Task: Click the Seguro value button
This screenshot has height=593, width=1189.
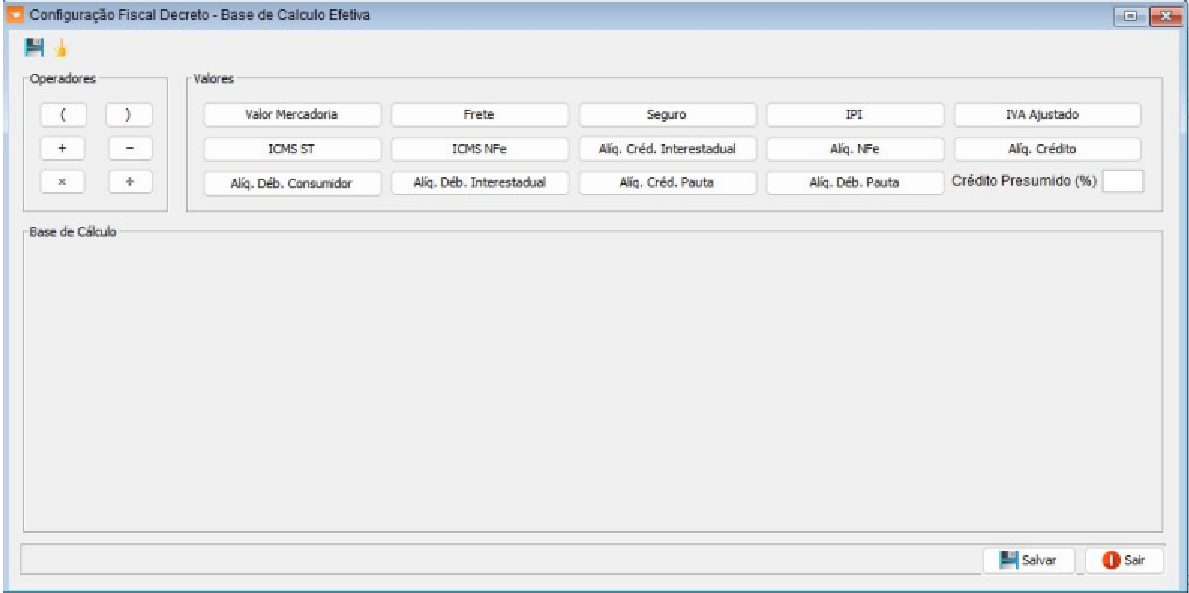Action: [667, 115]
